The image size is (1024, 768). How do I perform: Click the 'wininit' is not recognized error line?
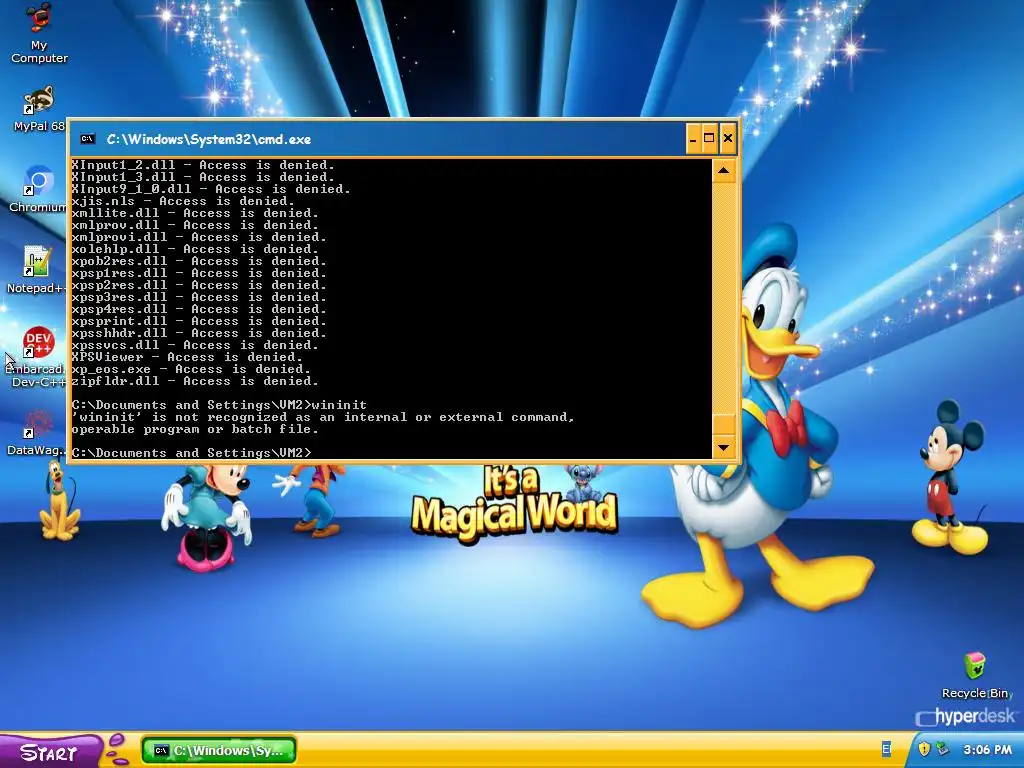pyautogui.click(x=323, y=417)
